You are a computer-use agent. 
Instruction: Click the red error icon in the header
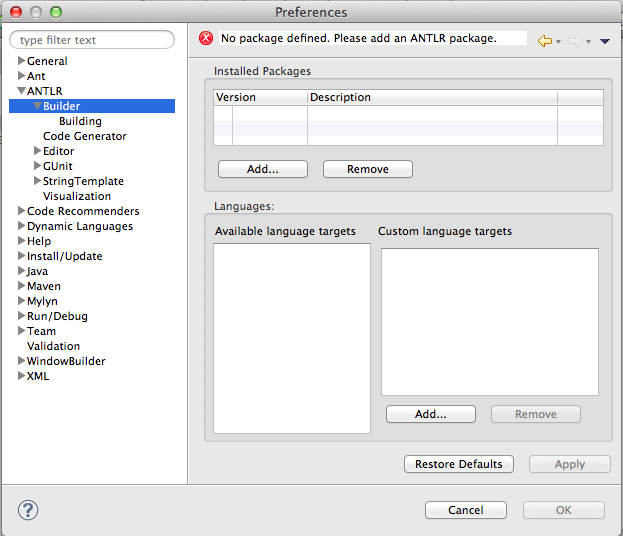click(206, 38)
